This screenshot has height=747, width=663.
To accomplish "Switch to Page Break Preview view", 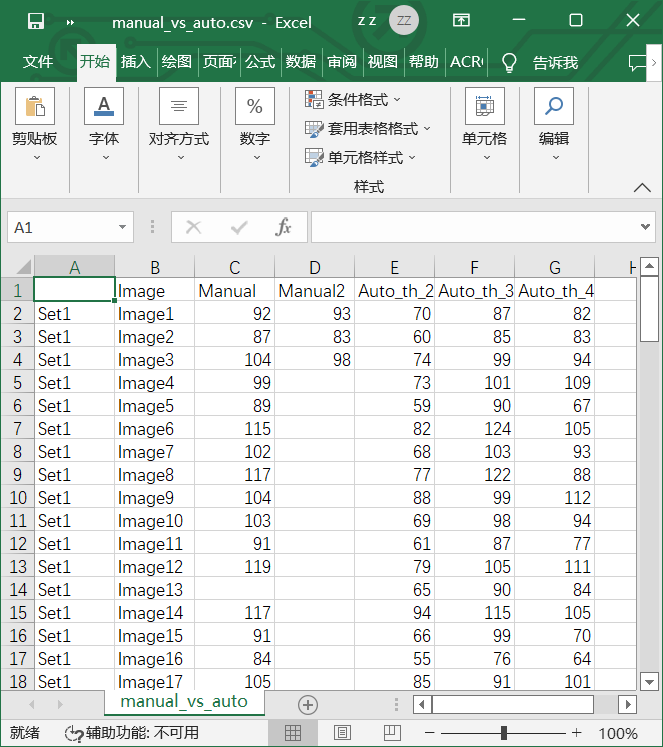I will point(392,733).
